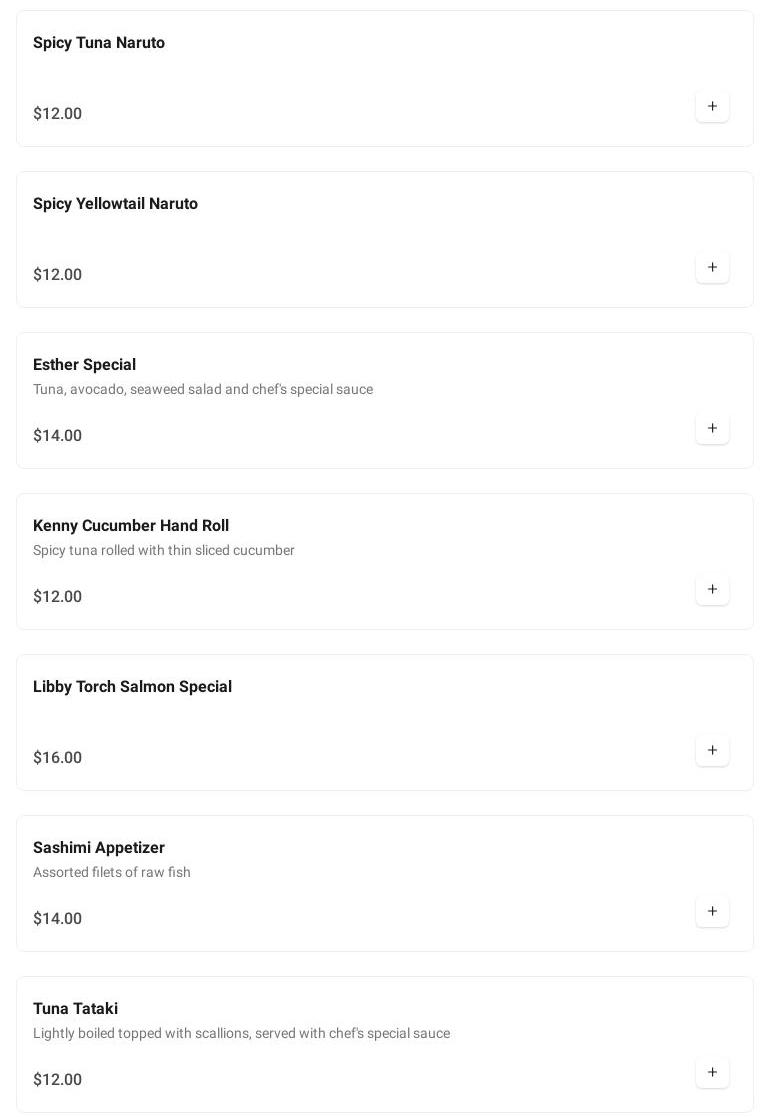Screen dimensions: 770x1117
Task: Select the Esther Special title
Action: pyautogui.click(x=84, y=365)
